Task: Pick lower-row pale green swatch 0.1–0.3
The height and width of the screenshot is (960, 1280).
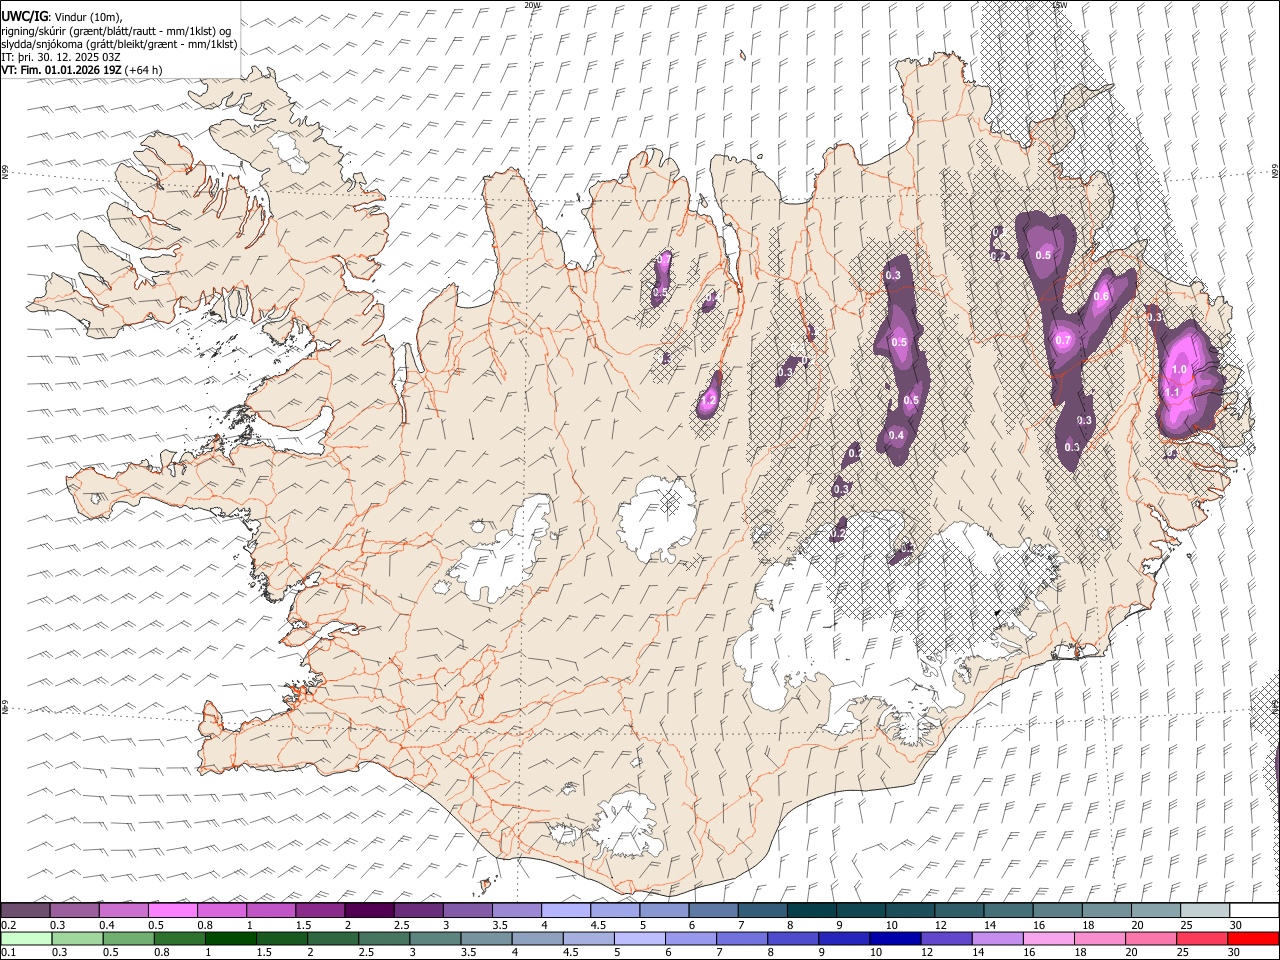Action: point(26,938)
